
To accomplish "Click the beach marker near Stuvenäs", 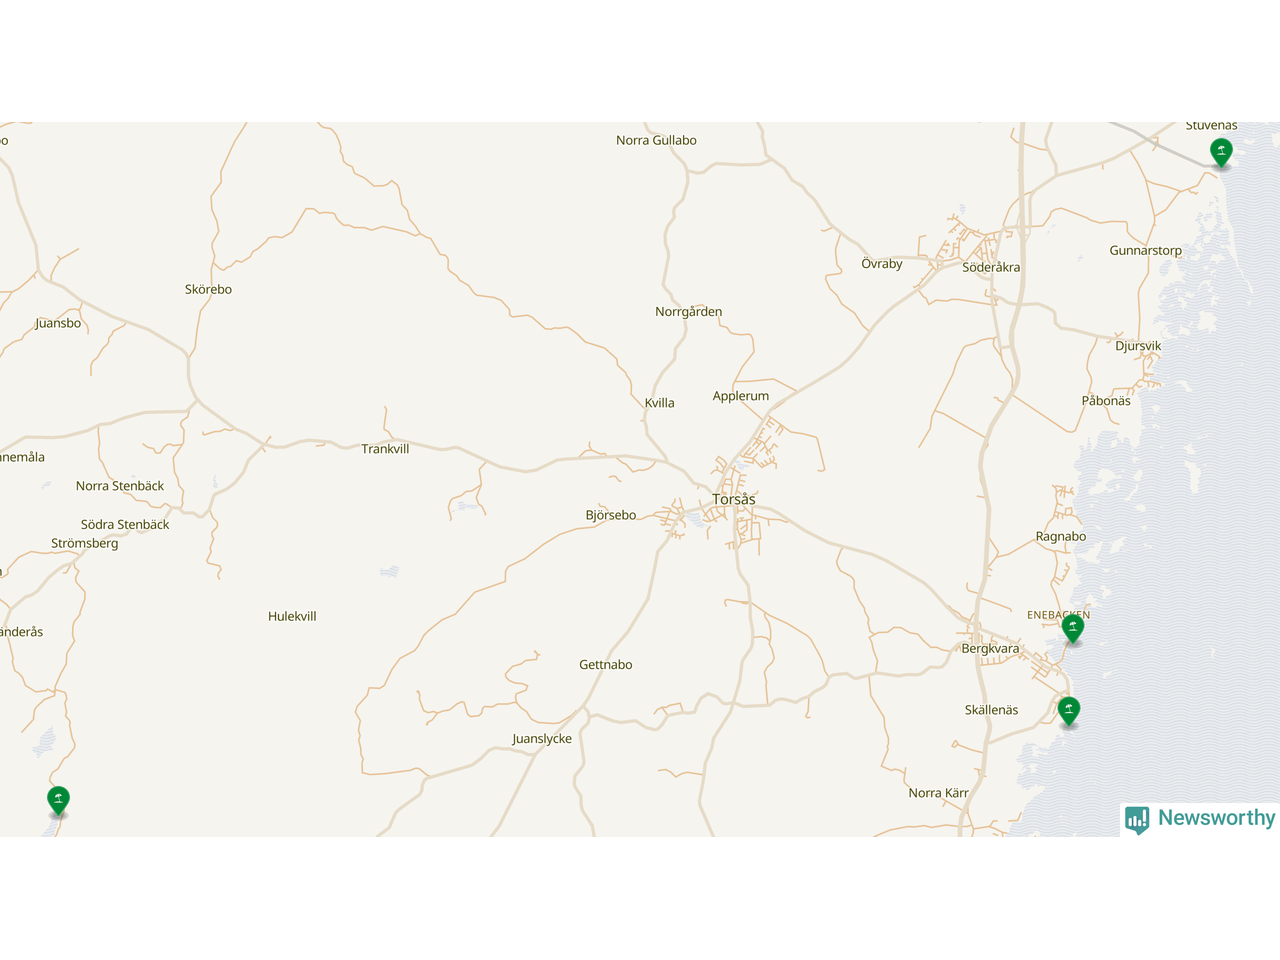I will click(1221, 152).
